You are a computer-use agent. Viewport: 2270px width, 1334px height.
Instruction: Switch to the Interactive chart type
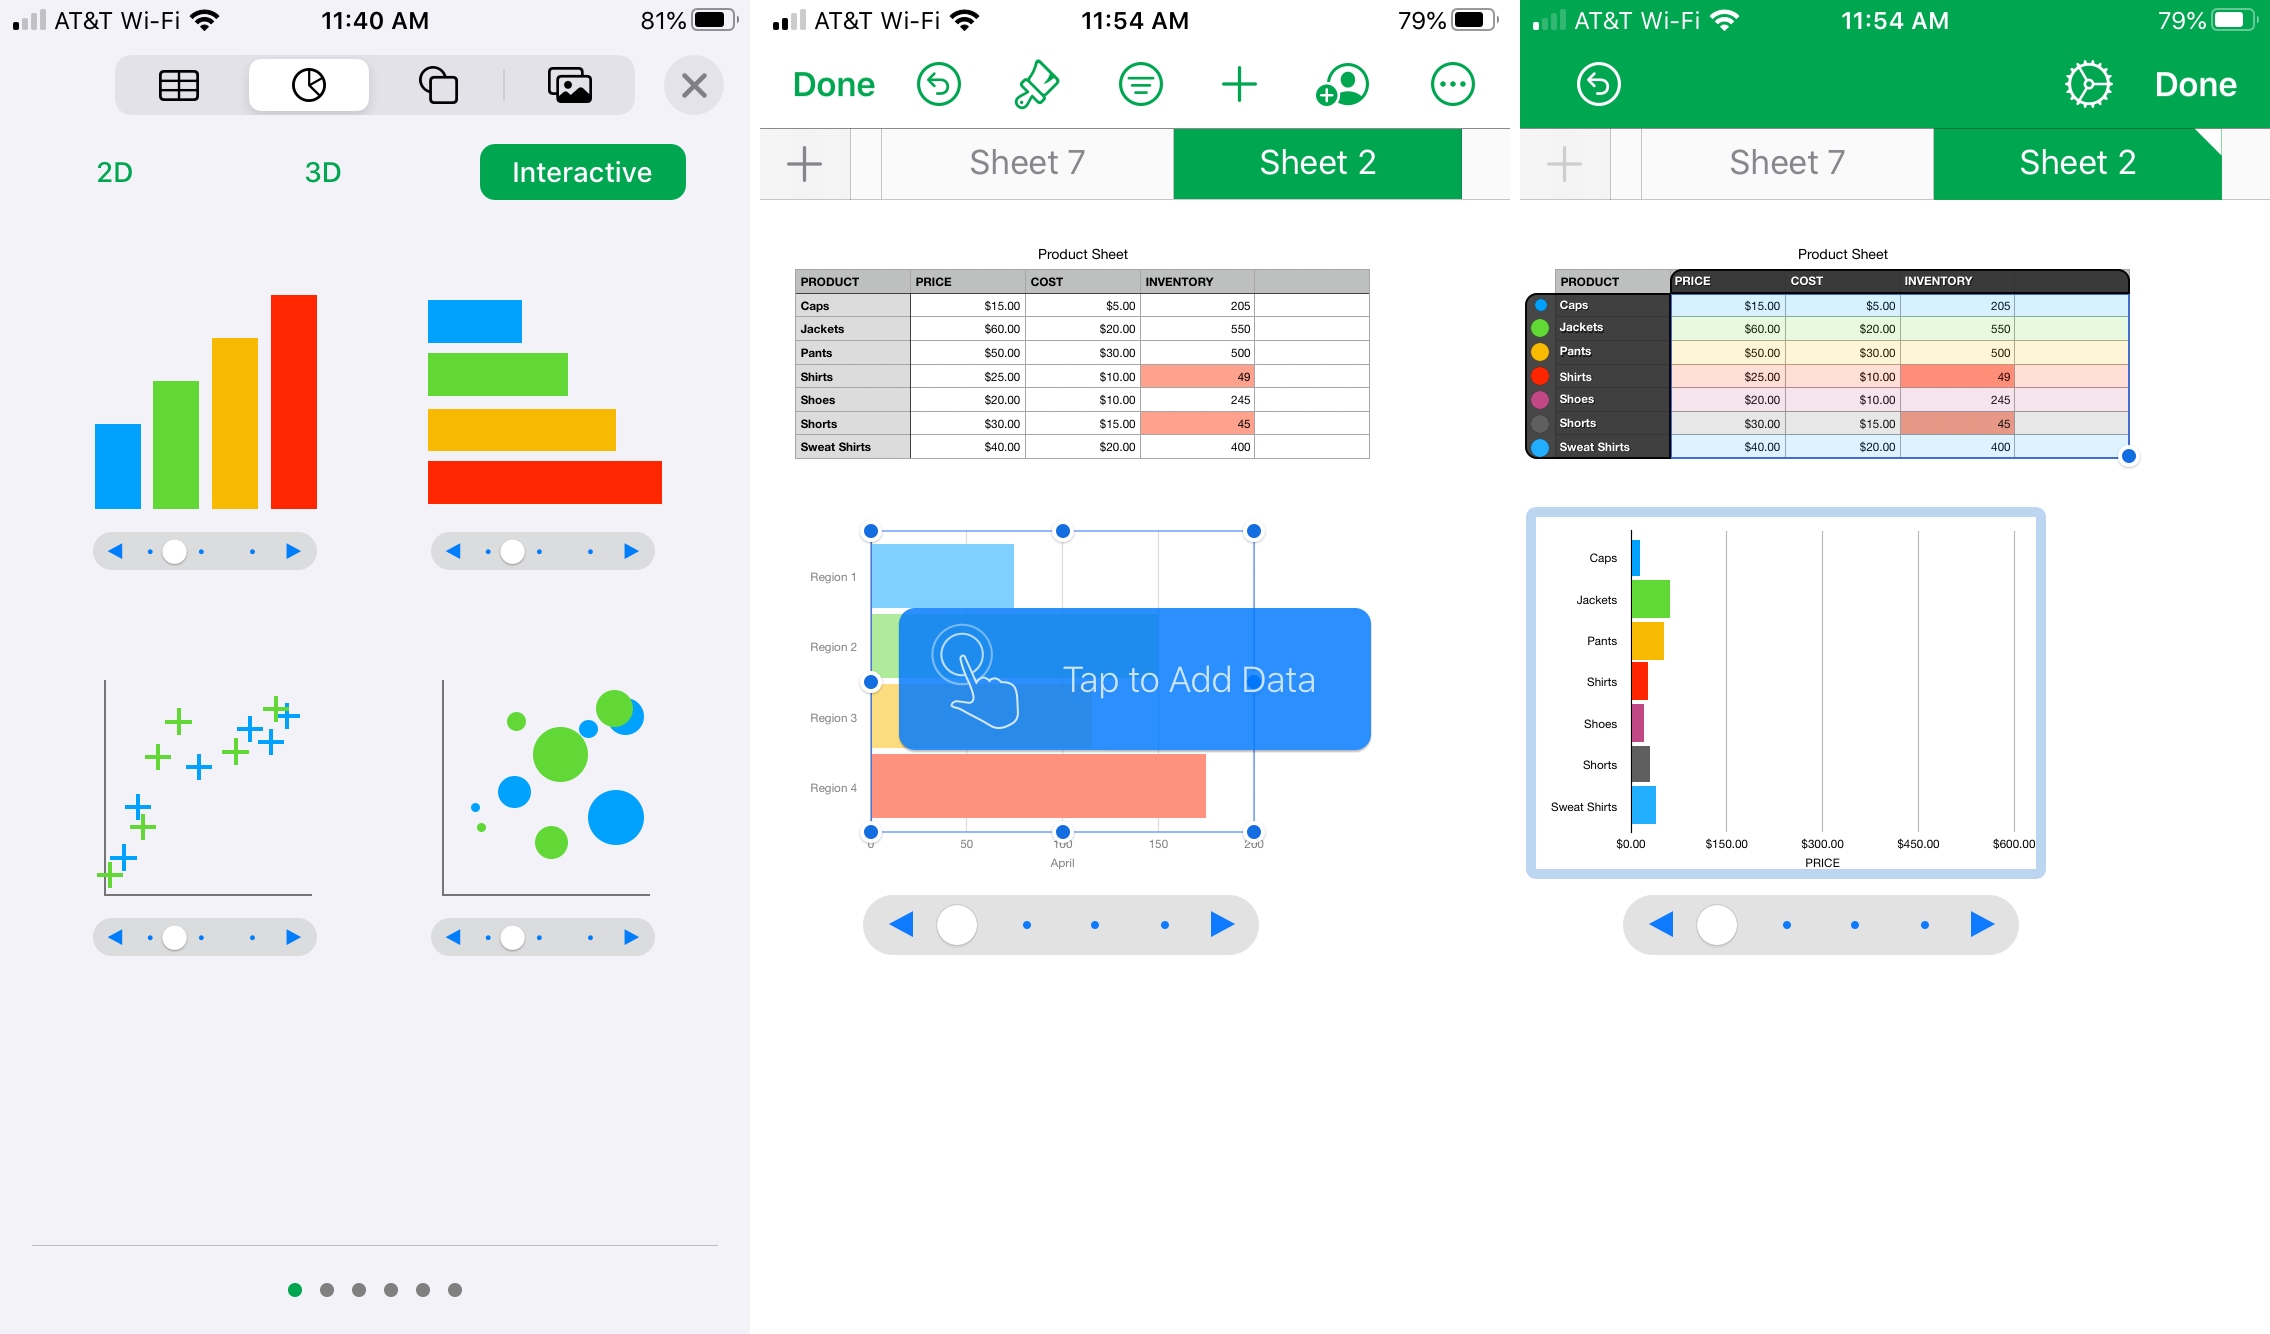[x=583, y=172]
